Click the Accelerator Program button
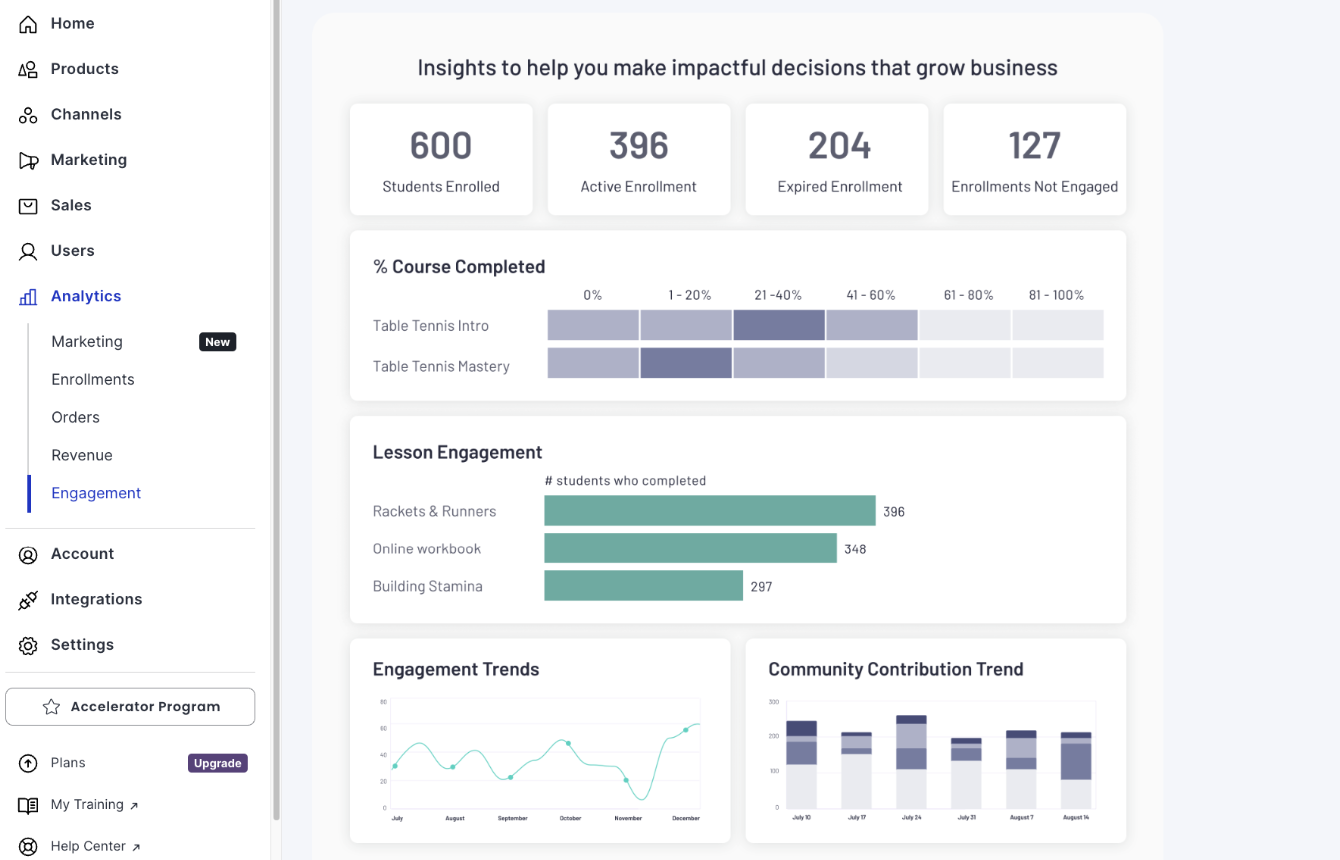 [130, 707]
